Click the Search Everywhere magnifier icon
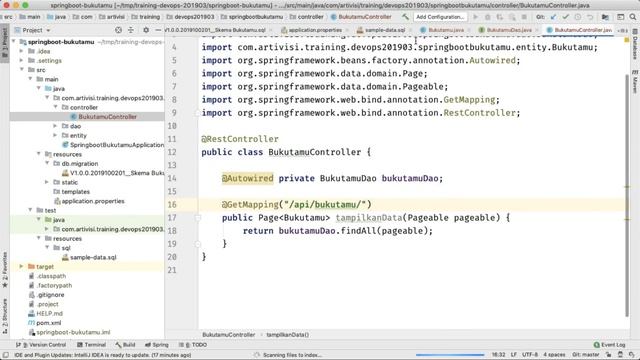640x360 pixels. [x=633, y=17]
